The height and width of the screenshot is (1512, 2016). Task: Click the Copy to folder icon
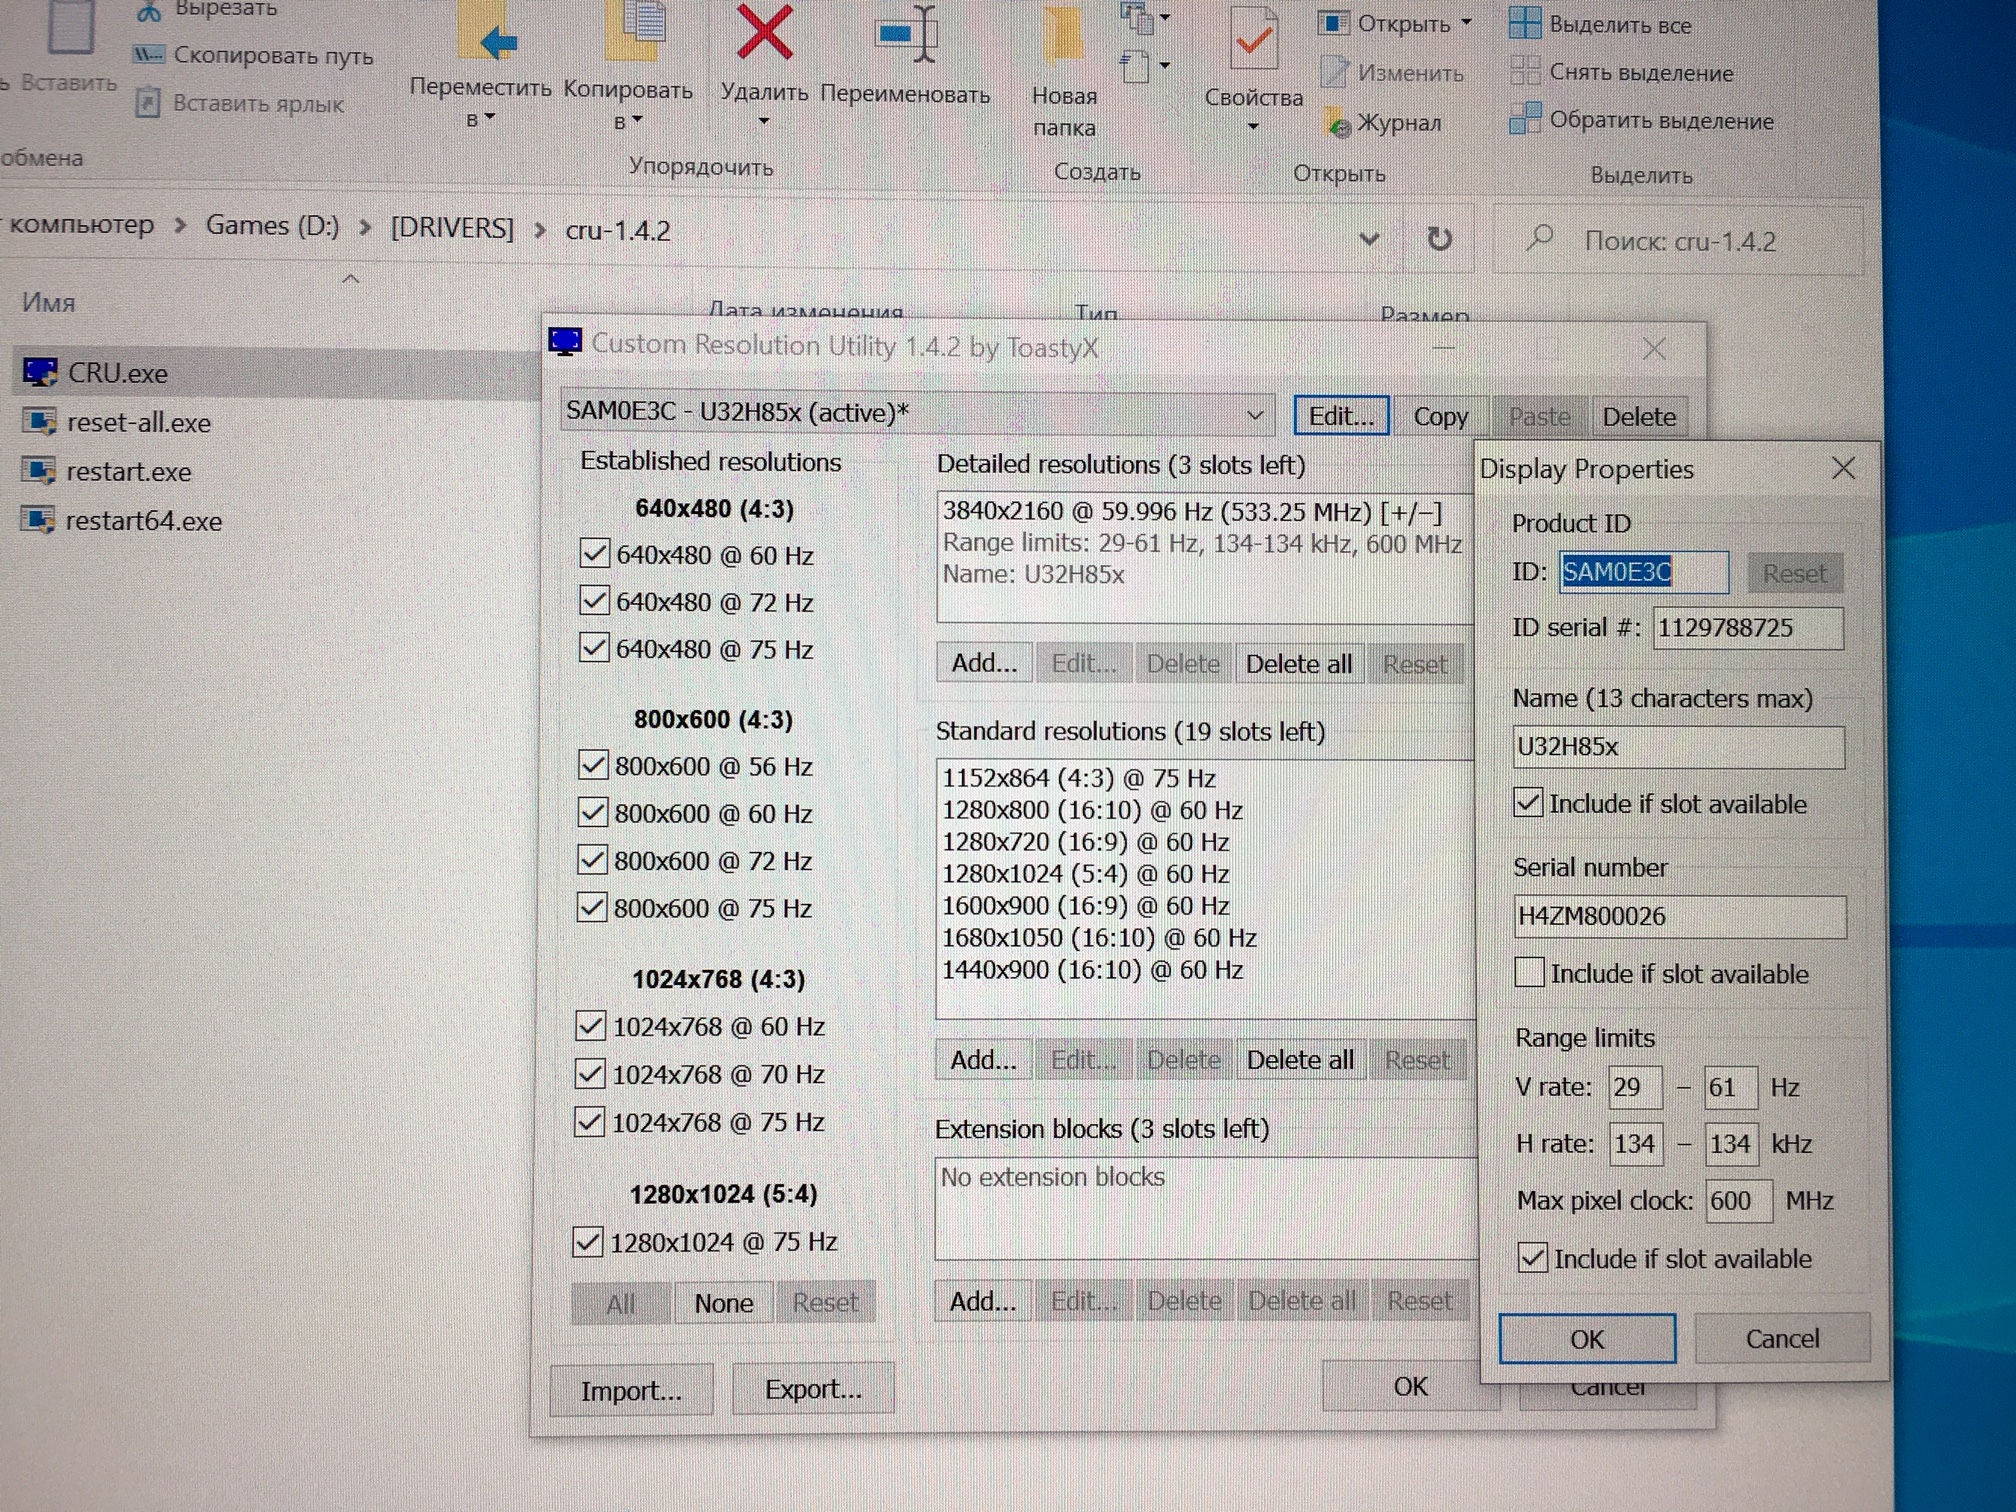pos(637,32)
